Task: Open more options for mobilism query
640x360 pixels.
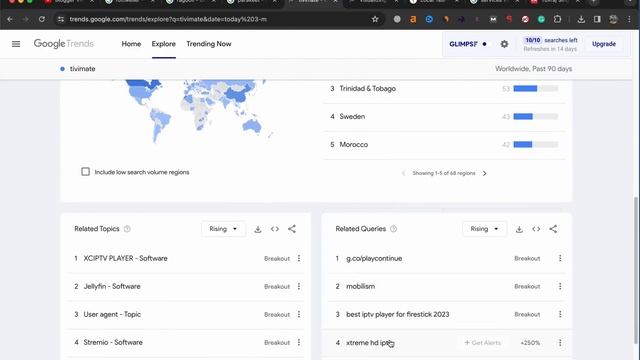Action: click(560, 287)
